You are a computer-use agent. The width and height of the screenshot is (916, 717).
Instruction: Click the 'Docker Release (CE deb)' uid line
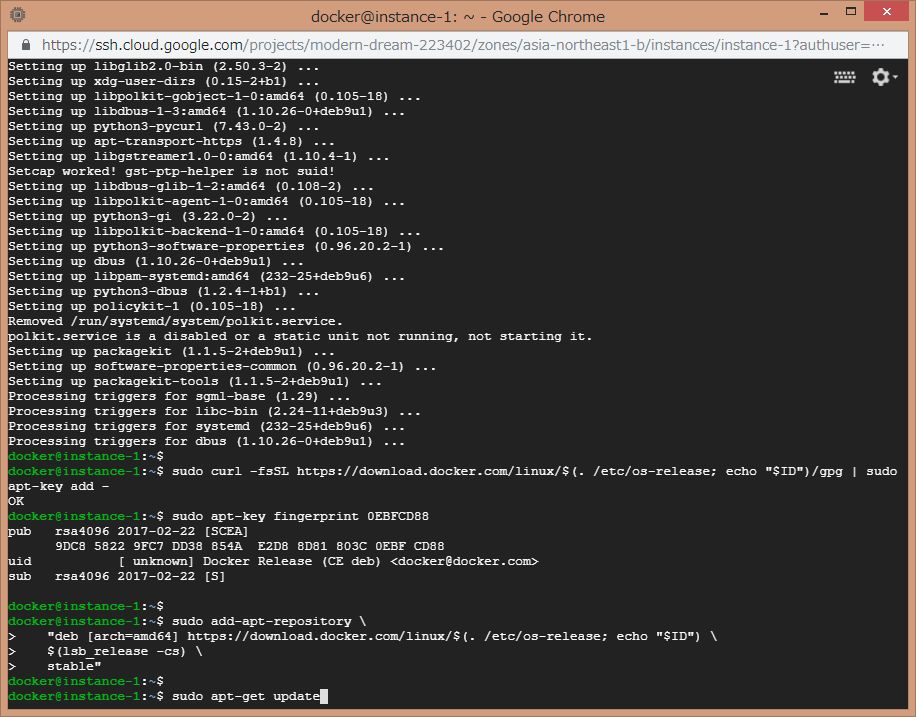(x=273, y=561)
